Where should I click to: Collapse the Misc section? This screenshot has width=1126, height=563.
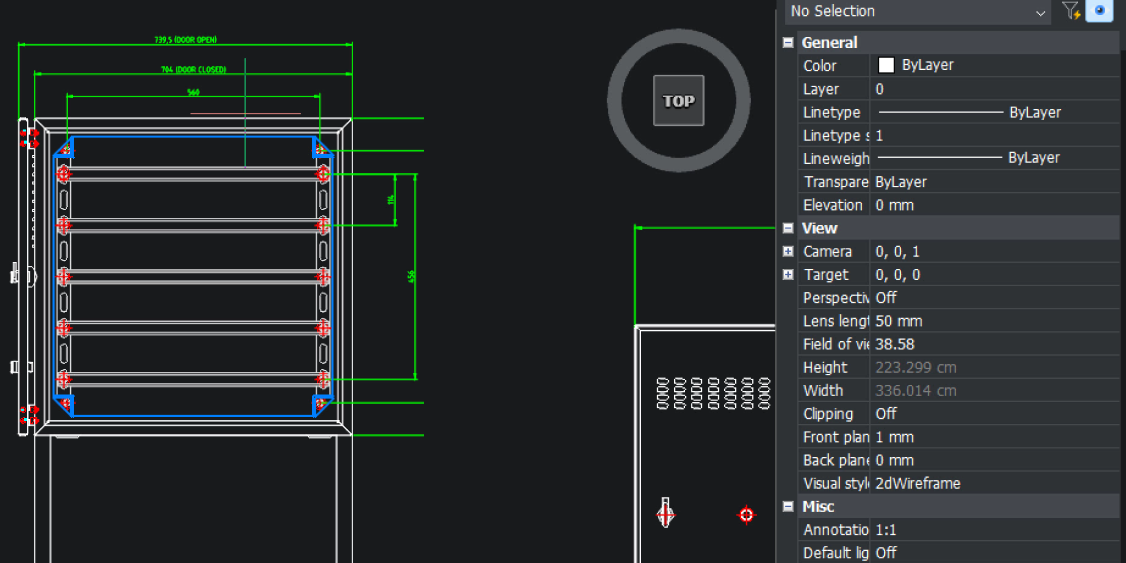[788, 507]
